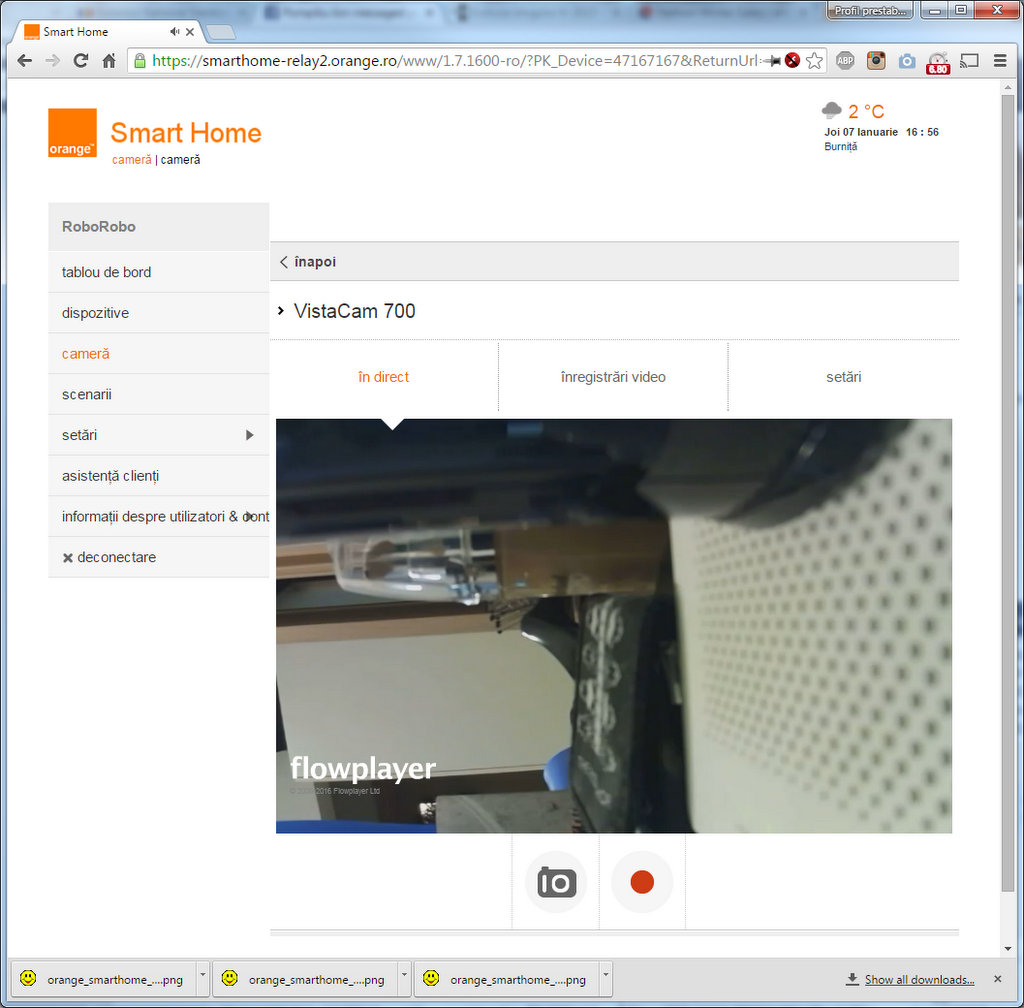Screen dimensions: 1024x1008
Task: Open asistență clienți in sidebar
Action: pyautogui.click(x=159, y=476)
